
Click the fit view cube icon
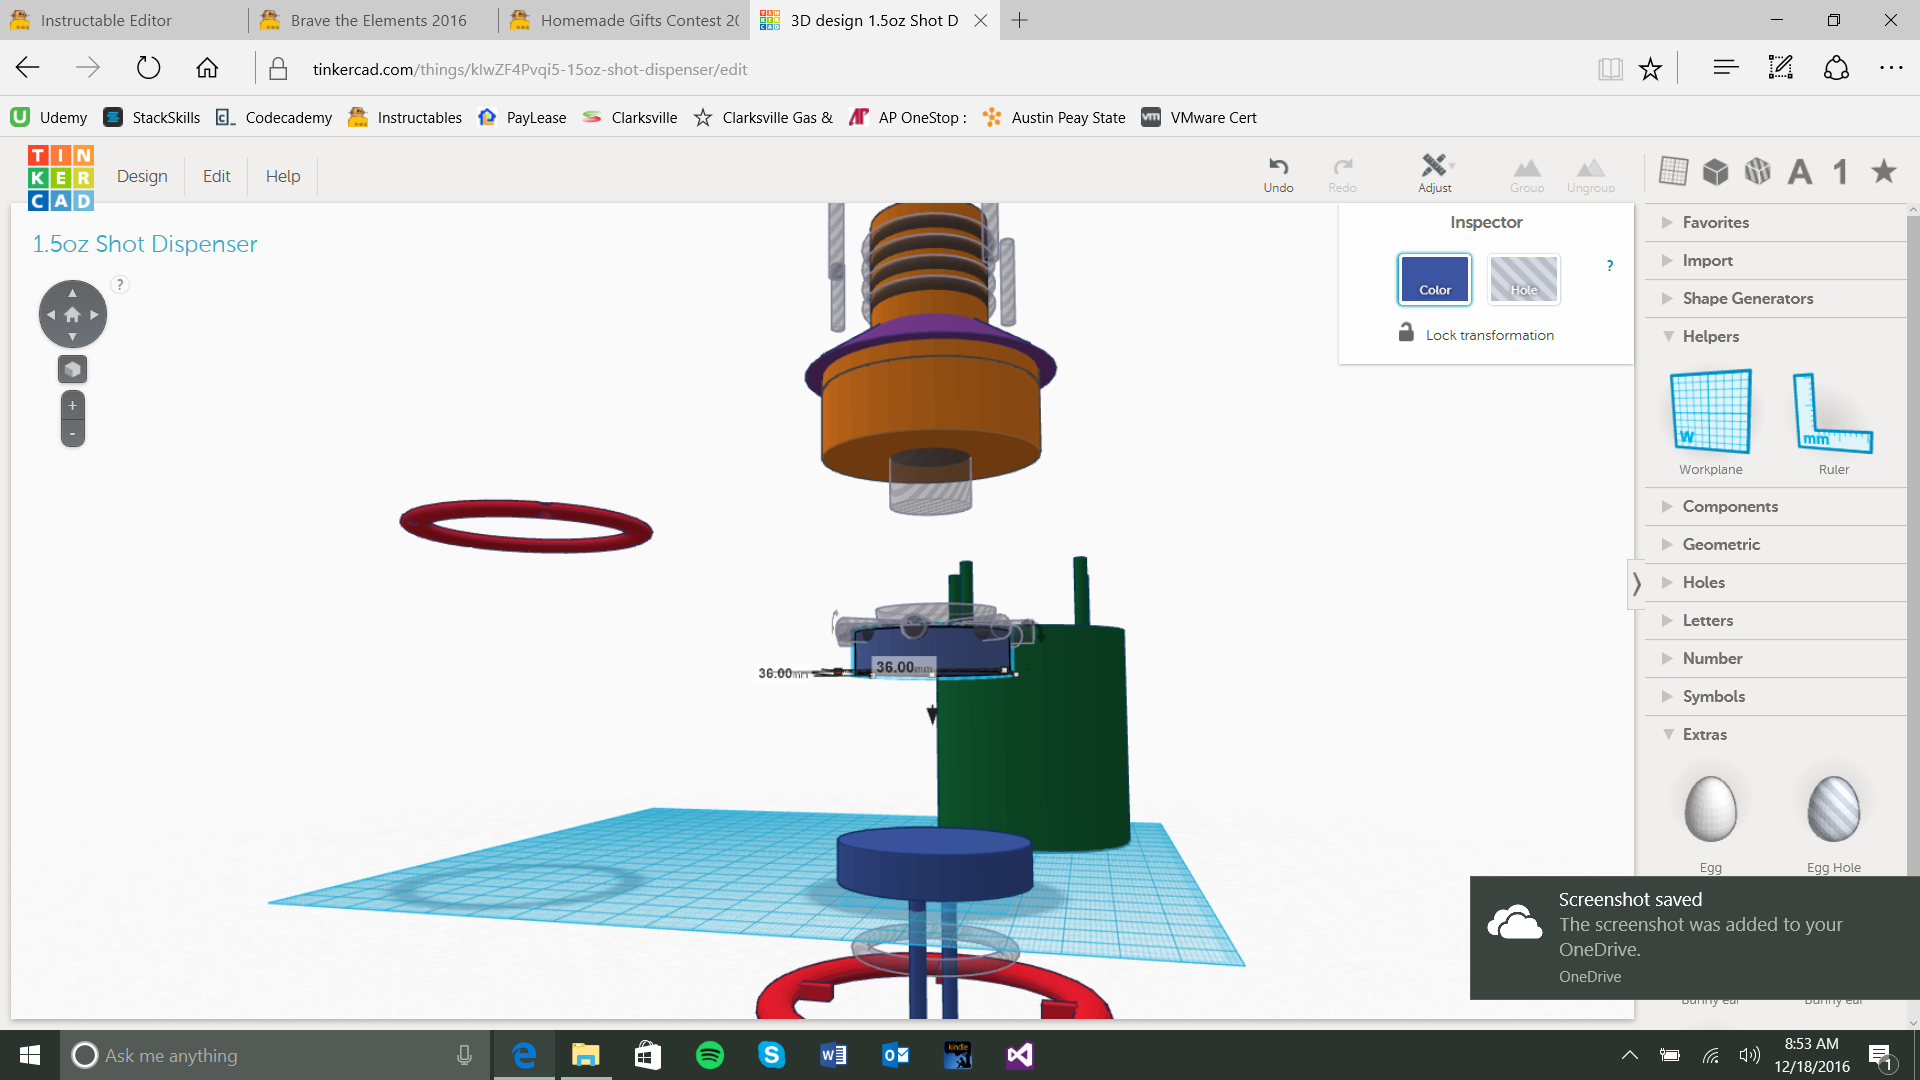click(72, 369)
